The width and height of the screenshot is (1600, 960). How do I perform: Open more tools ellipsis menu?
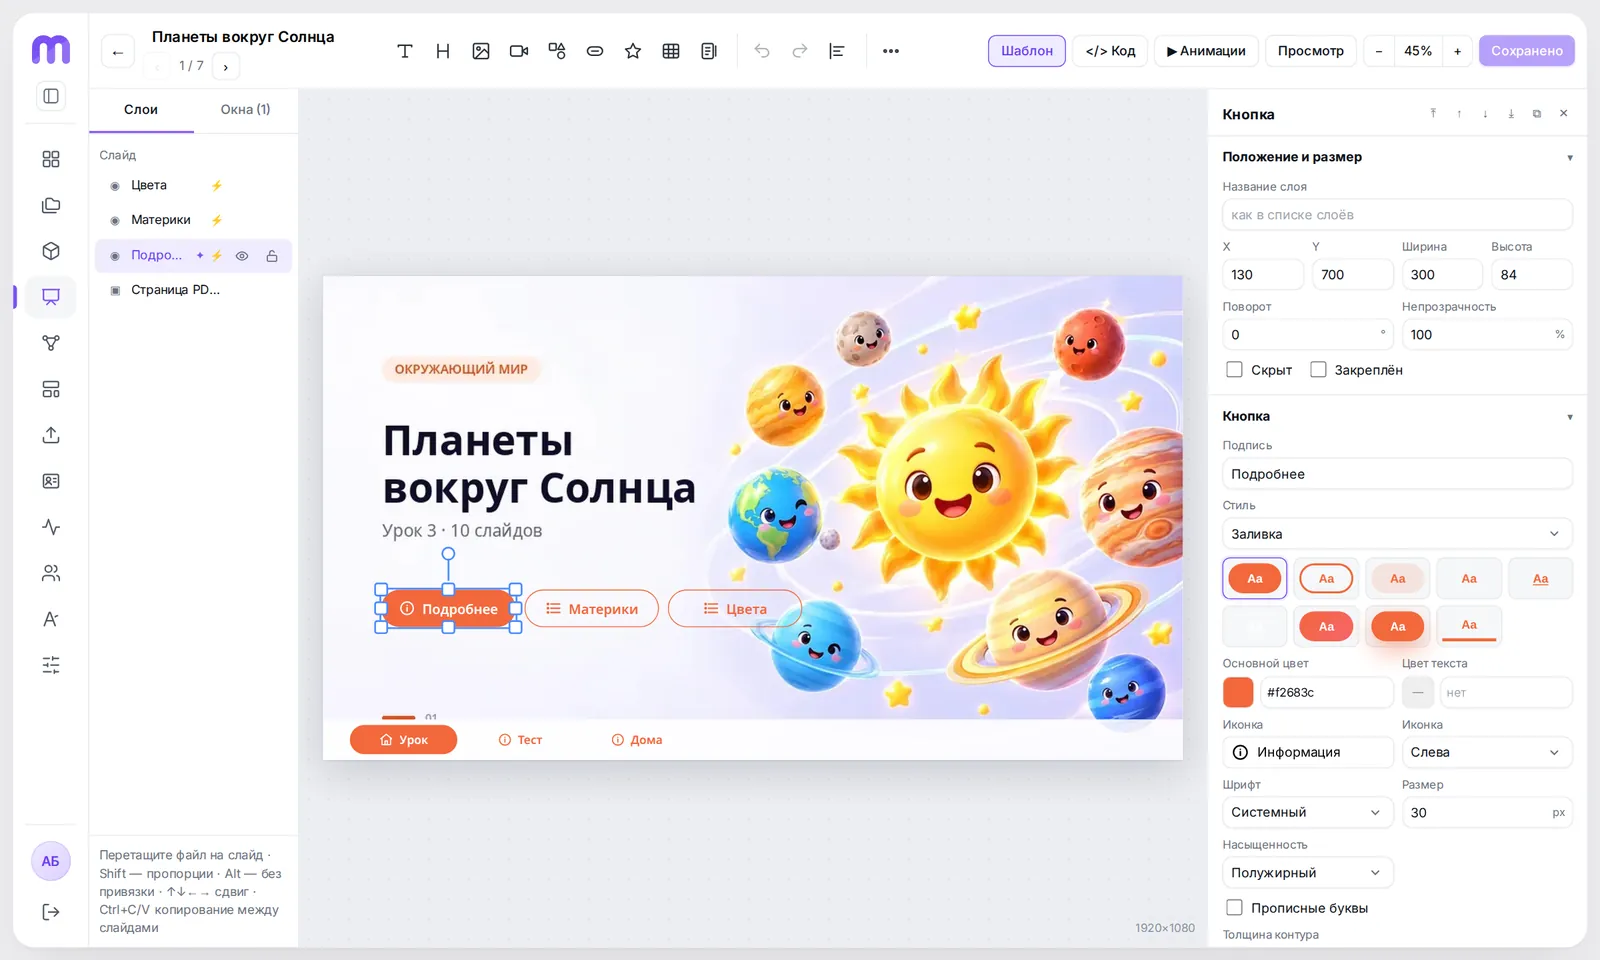(x=891, y=51)
